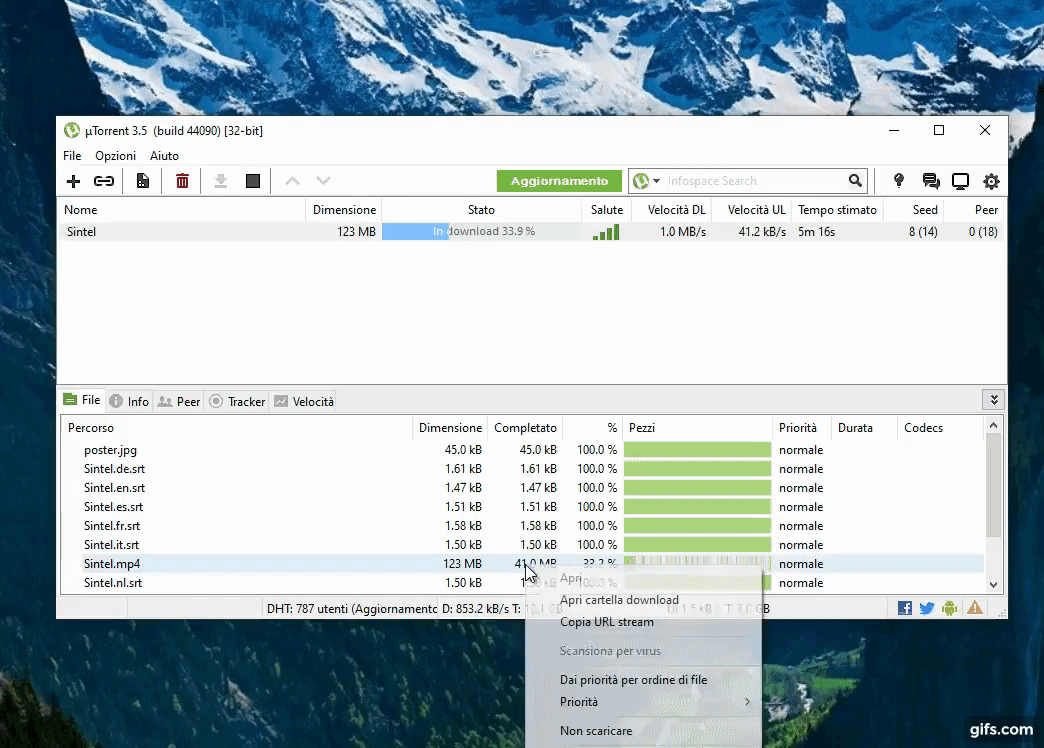Collapse the detail pane chevron button

[x=994, y=400]
